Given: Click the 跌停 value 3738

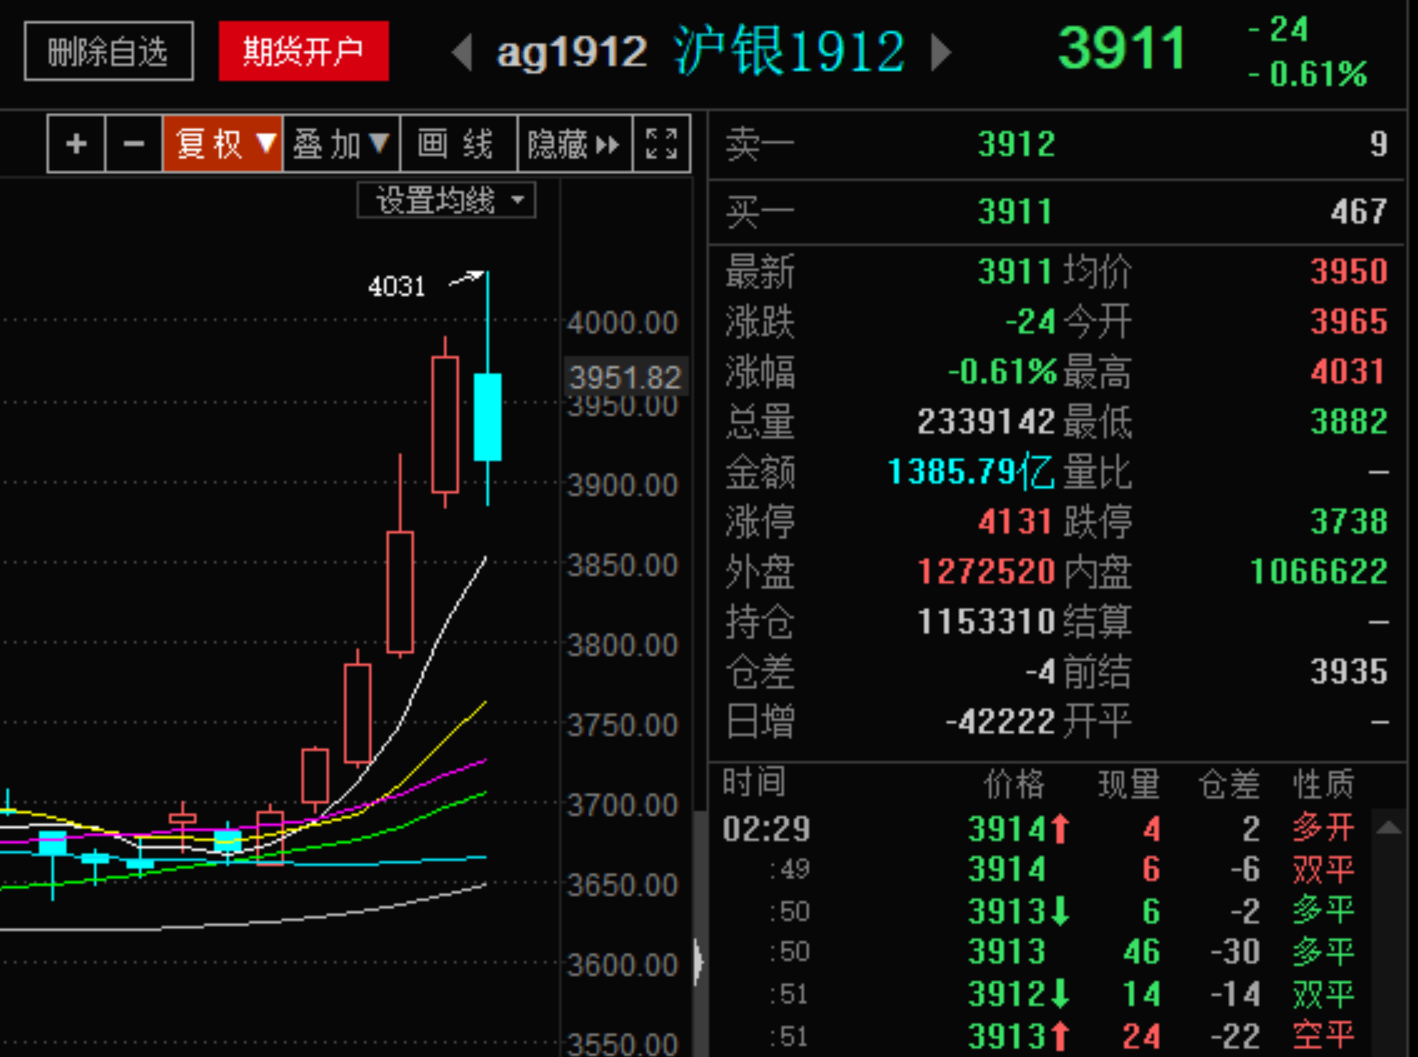Looking at the screenshot, I should 1349,521.
